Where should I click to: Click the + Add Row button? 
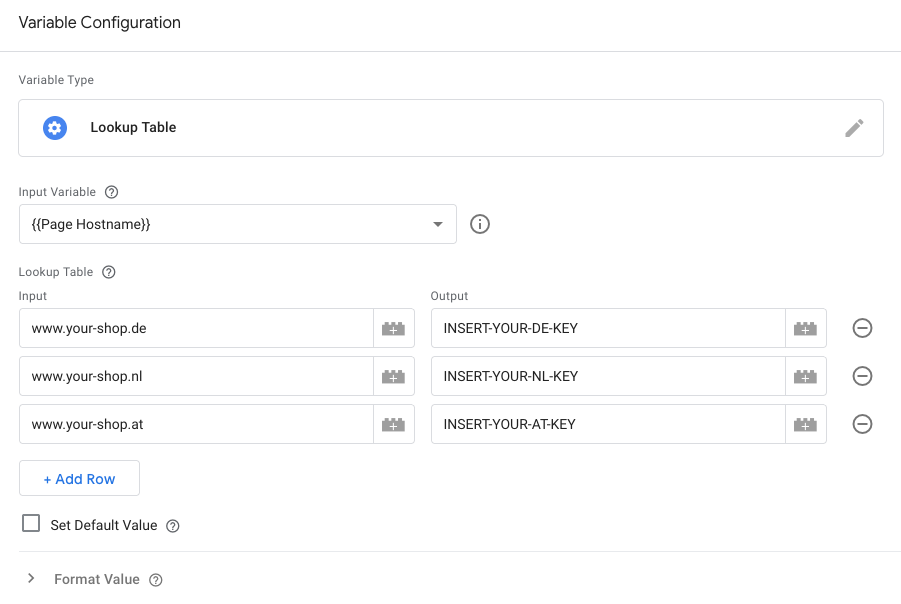79,478
